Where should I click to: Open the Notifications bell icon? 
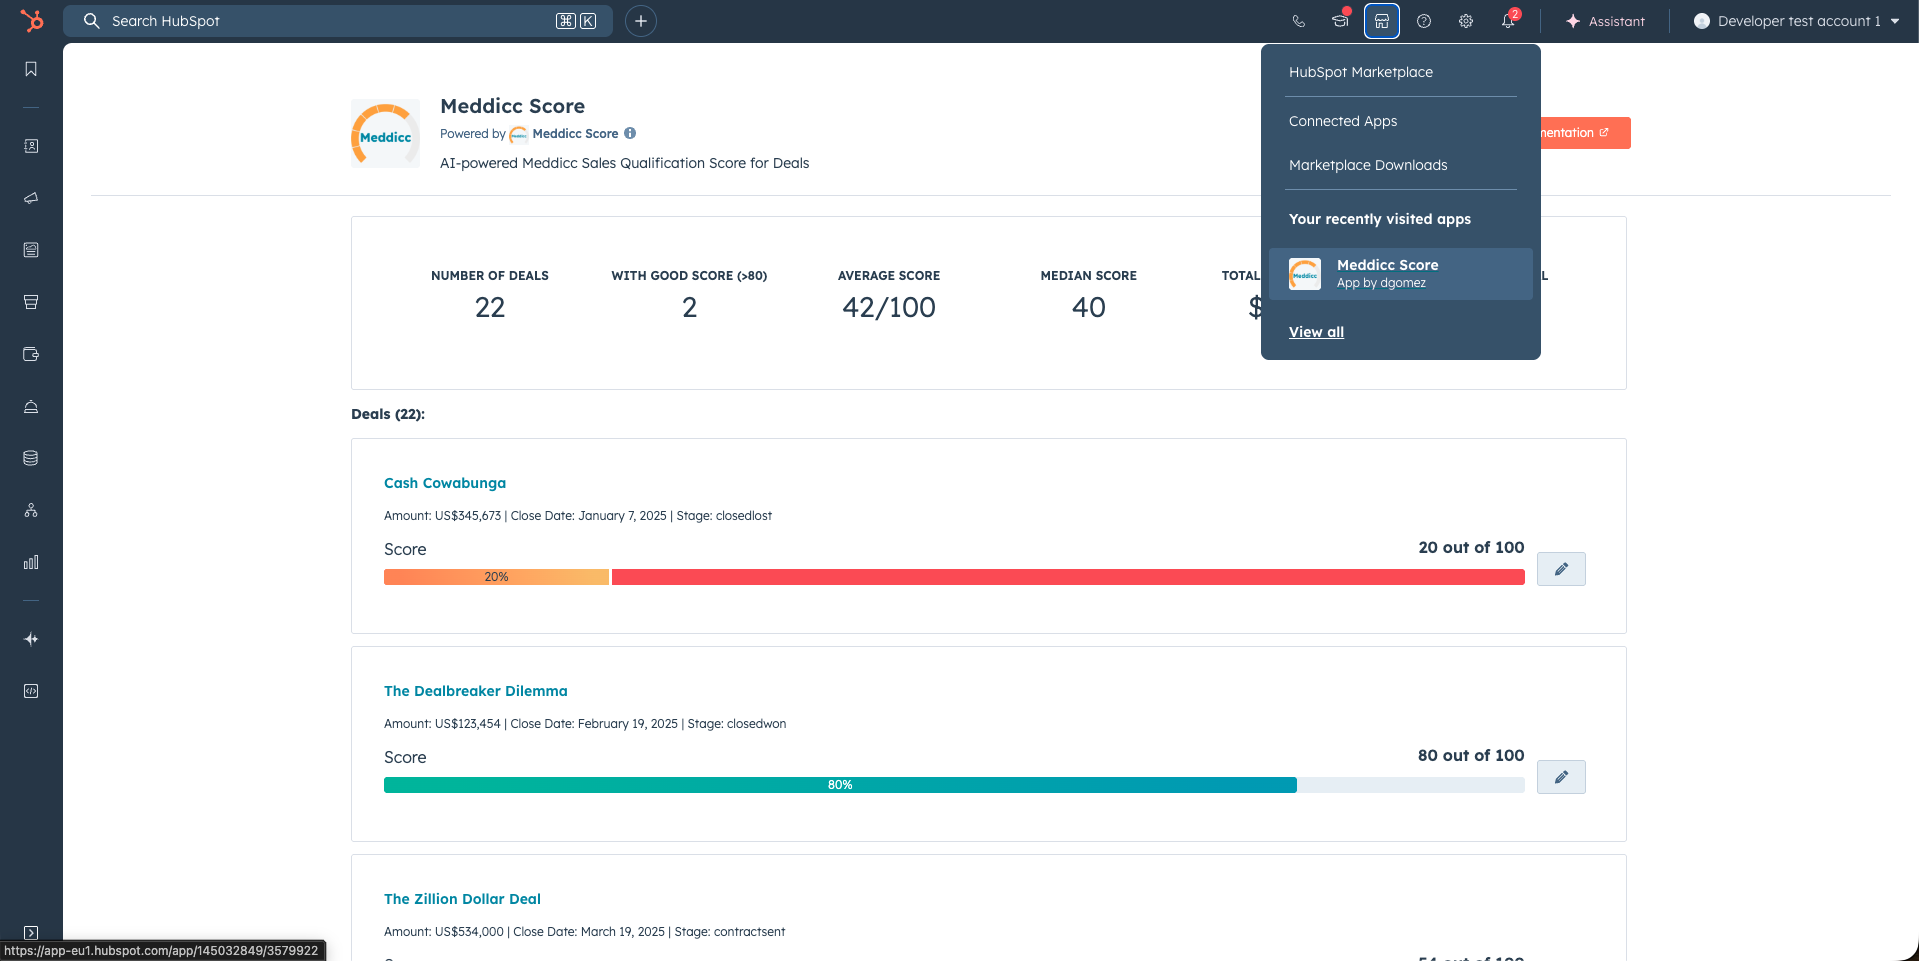point(1507,21)
